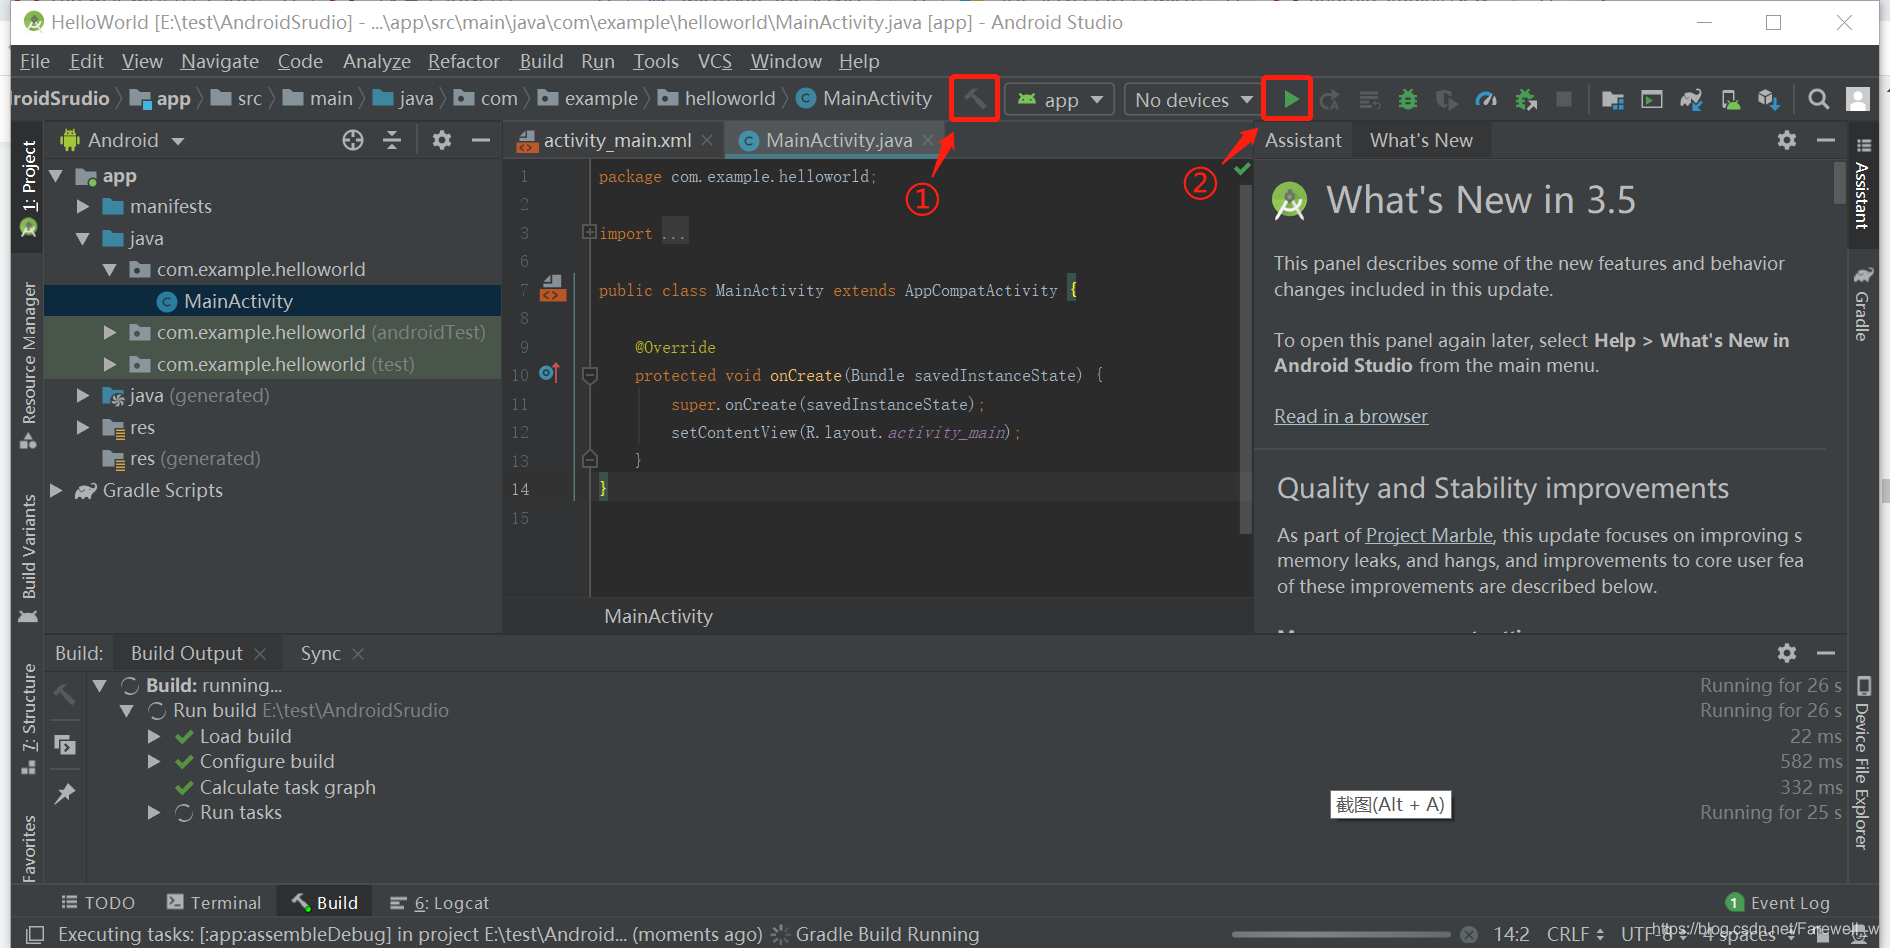Open Build panel settings gear
The height and width of the screenshot is (948, 1890).
tap(1787, 653)
